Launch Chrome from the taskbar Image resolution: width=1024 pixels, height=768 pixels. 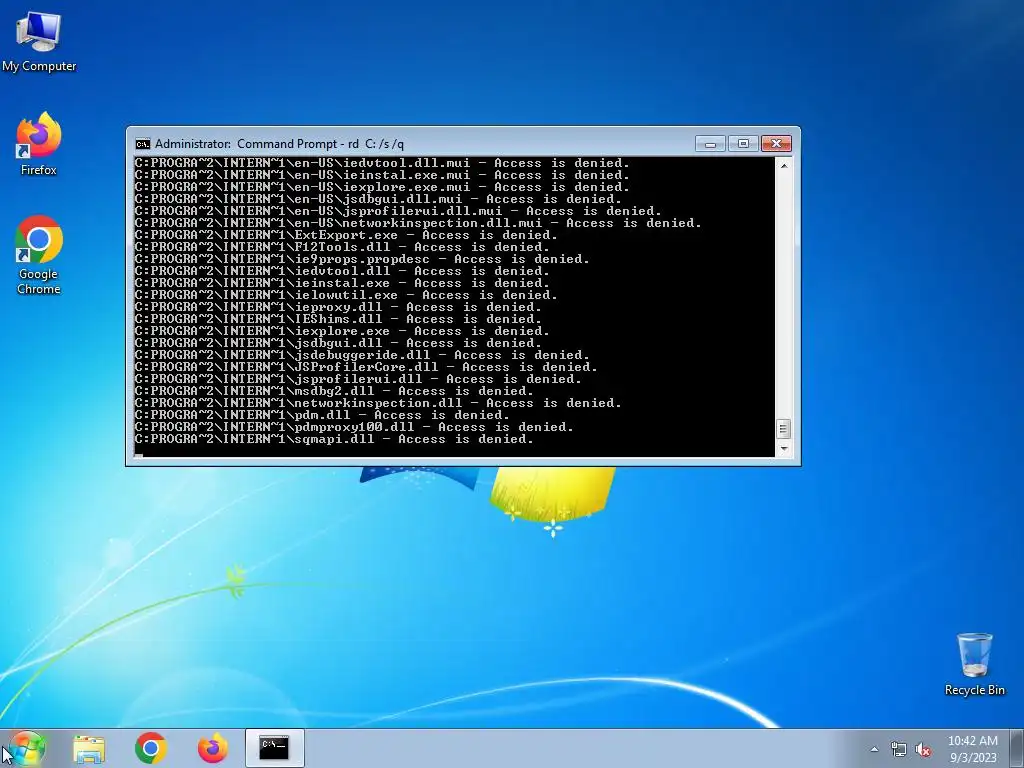[151, 748]
